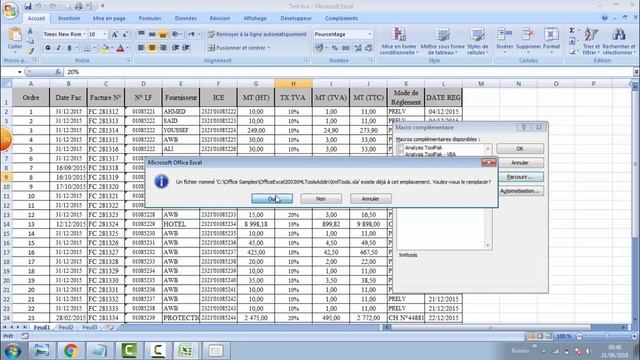This screenshot has width=640, height=360.
Task: Center text horizontally in the cell
Action: click(152, 48)
